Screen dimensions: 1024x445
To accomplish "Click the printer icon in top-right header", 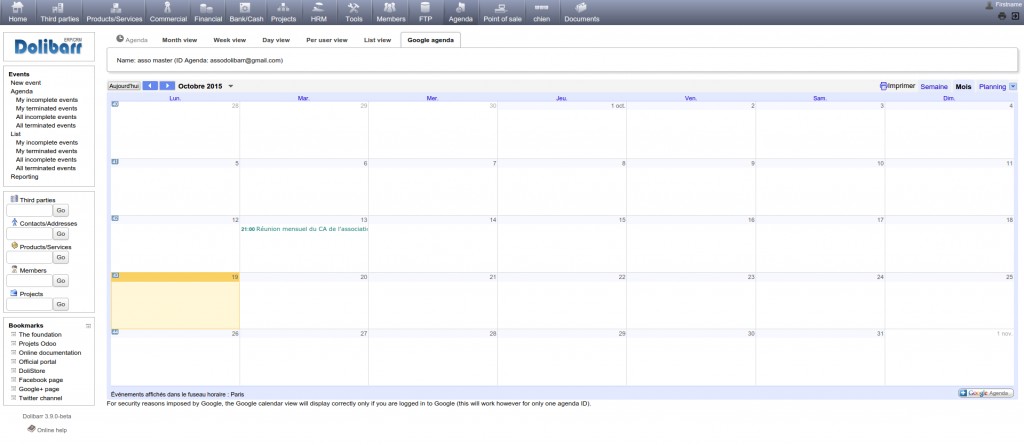I will 1002,16.
